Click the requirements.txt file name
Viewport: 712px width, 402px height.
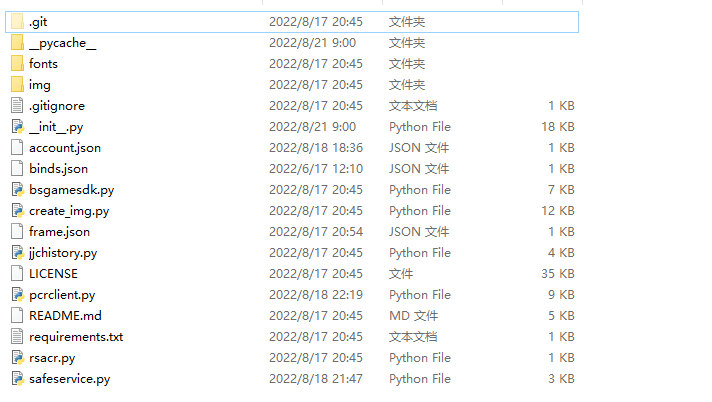click(x=76, y=337)
